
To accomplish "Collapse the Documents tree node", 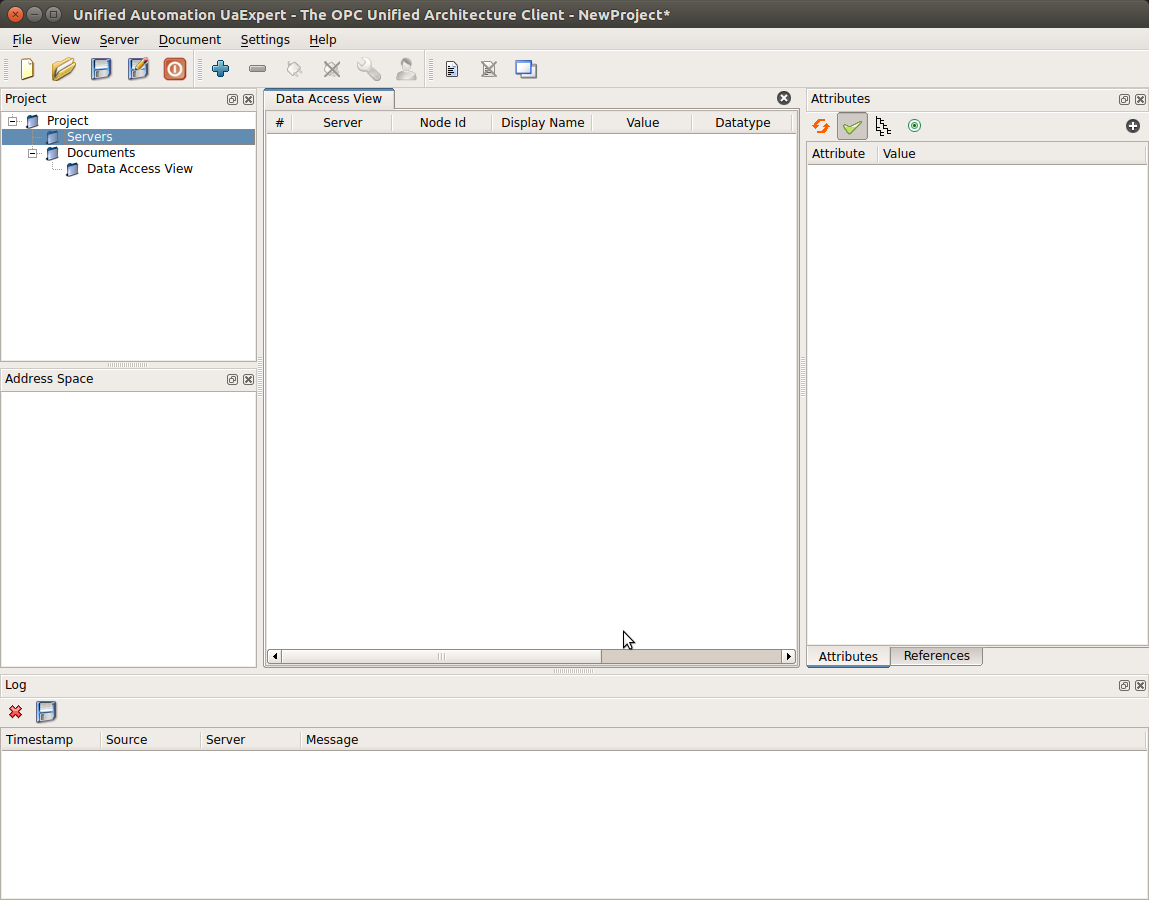I will (x=33, y=153).
